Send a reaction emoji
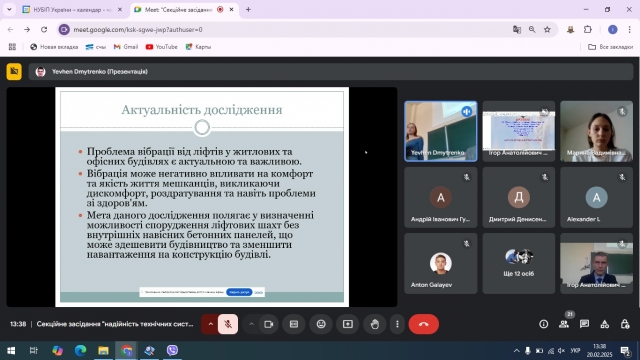This screenshot has height=360, width=640. click(321, 324)
